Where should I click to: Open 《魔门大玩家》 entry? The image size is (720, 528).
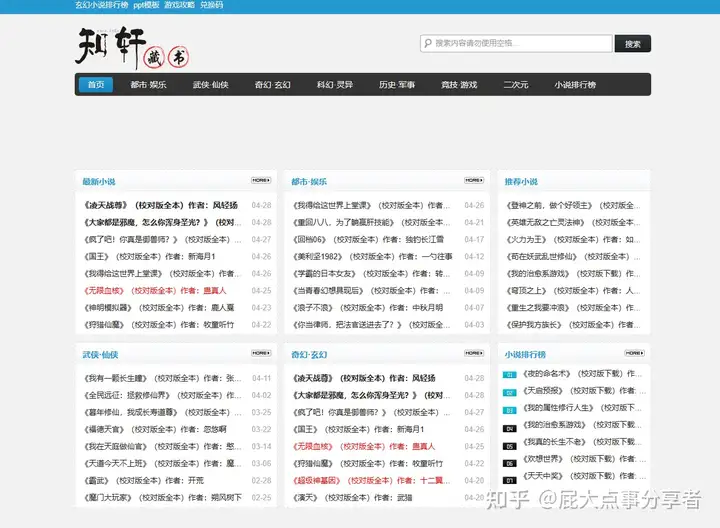tap(163, 497)
